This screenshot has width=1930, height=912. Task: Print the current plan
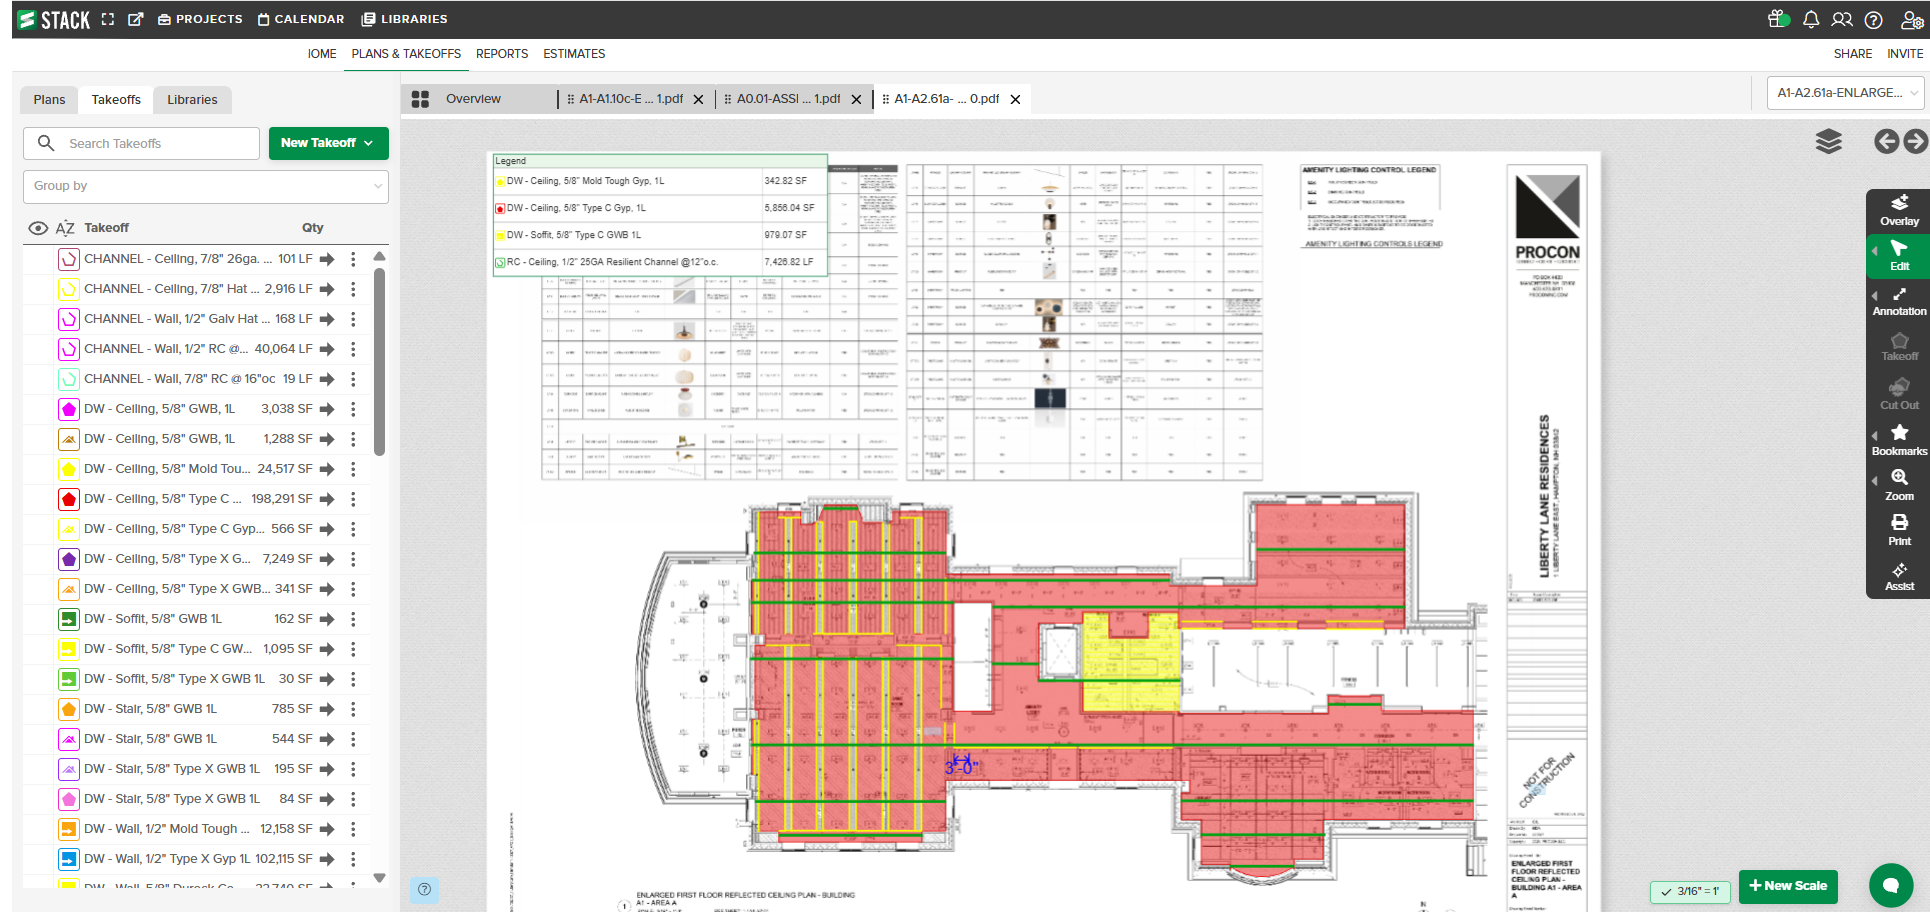tap(1898, 530)
